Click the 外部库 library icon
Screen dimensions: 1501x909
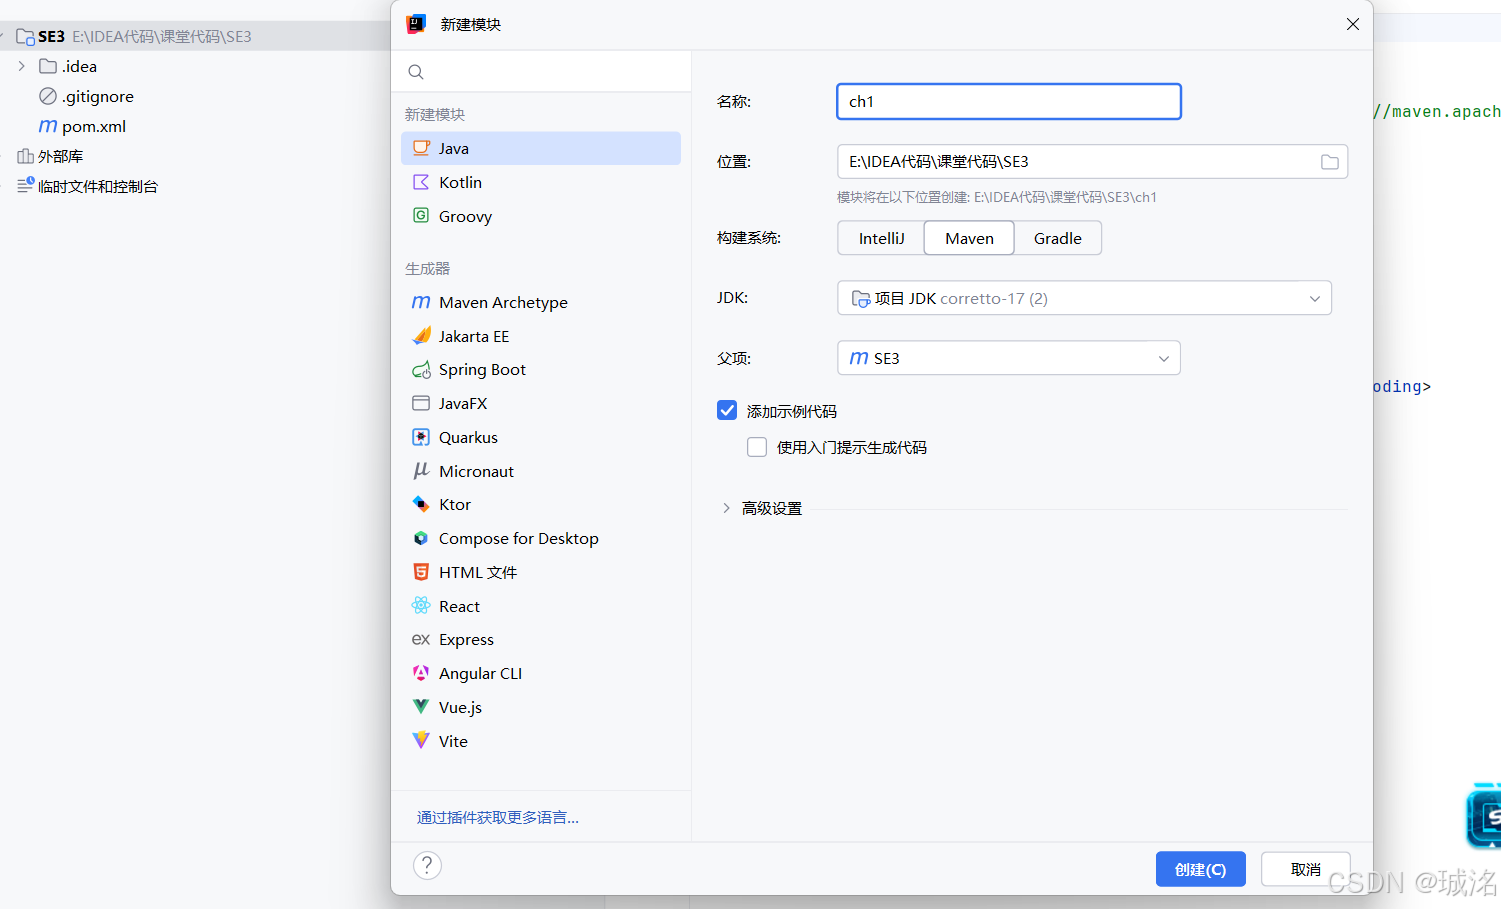pos(26,156)
